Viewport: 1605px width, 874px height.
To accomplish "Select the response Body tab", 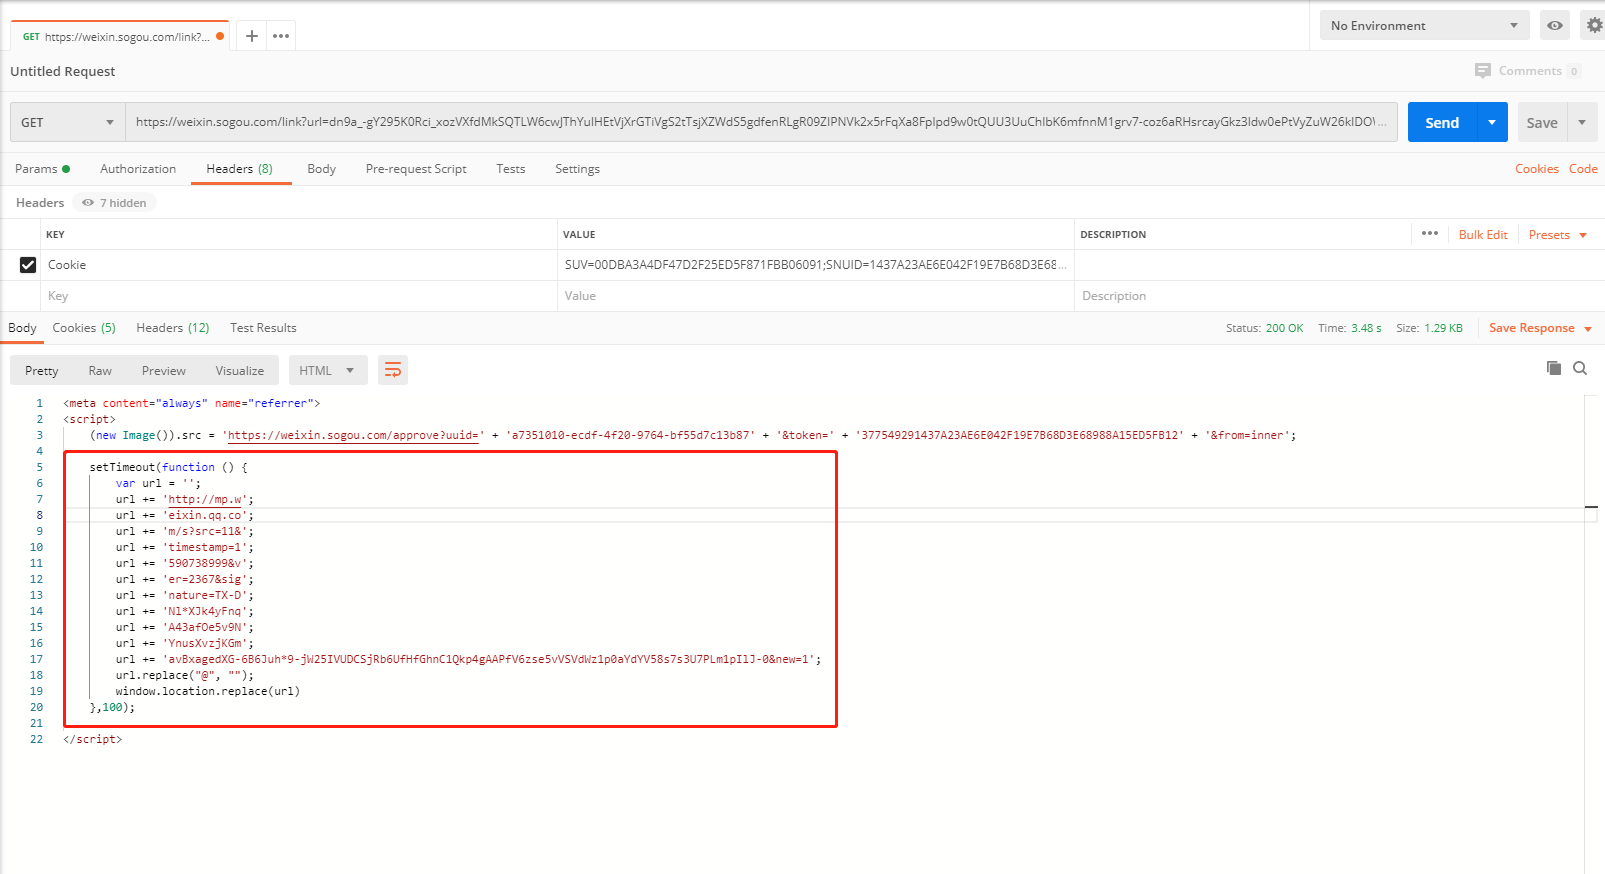I will 22,328.
